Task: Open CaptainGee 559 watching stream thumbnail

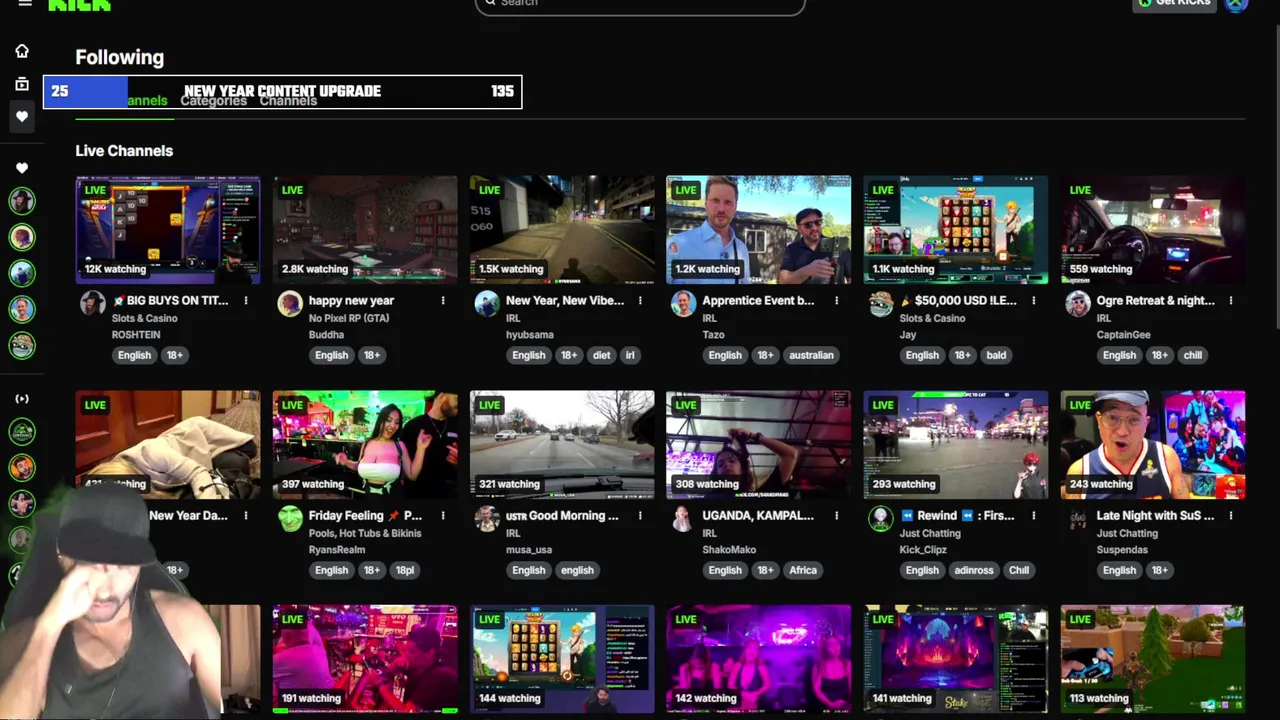Action: pos(1153,230)
